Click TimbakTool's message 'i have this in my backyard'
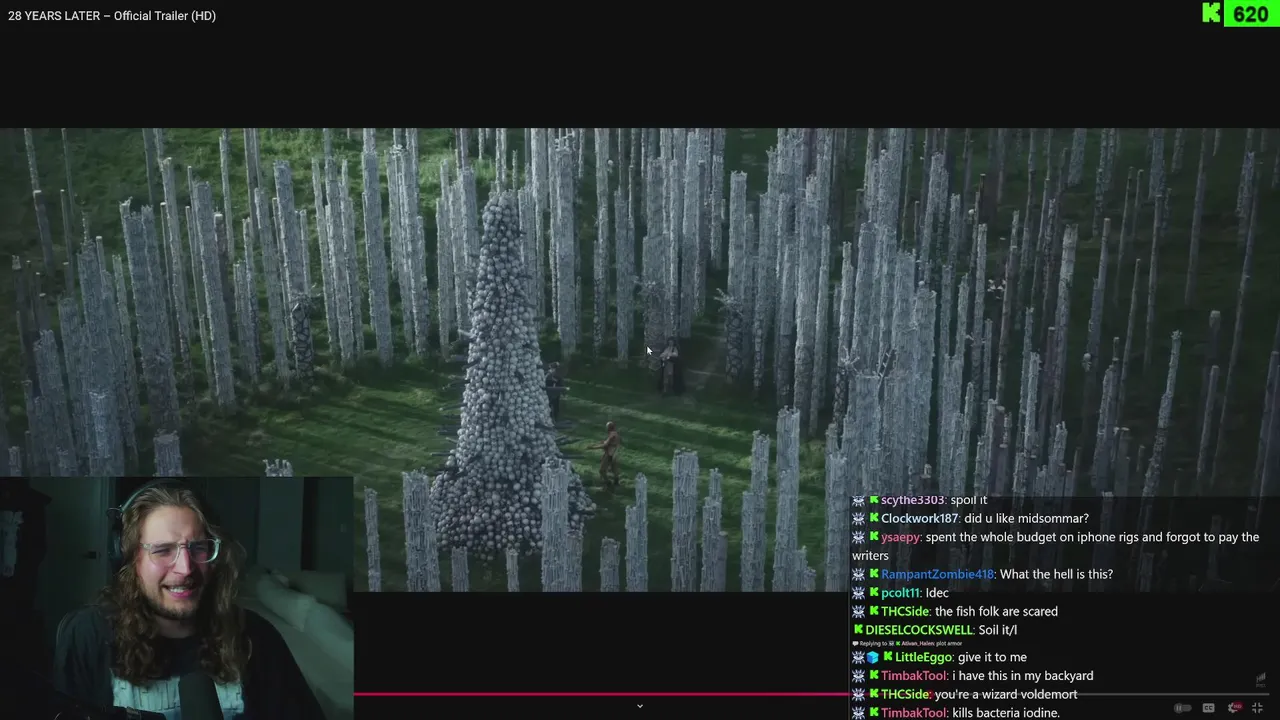The width and height of the screenshot is (1280, 720). [x=1022, y=676]
